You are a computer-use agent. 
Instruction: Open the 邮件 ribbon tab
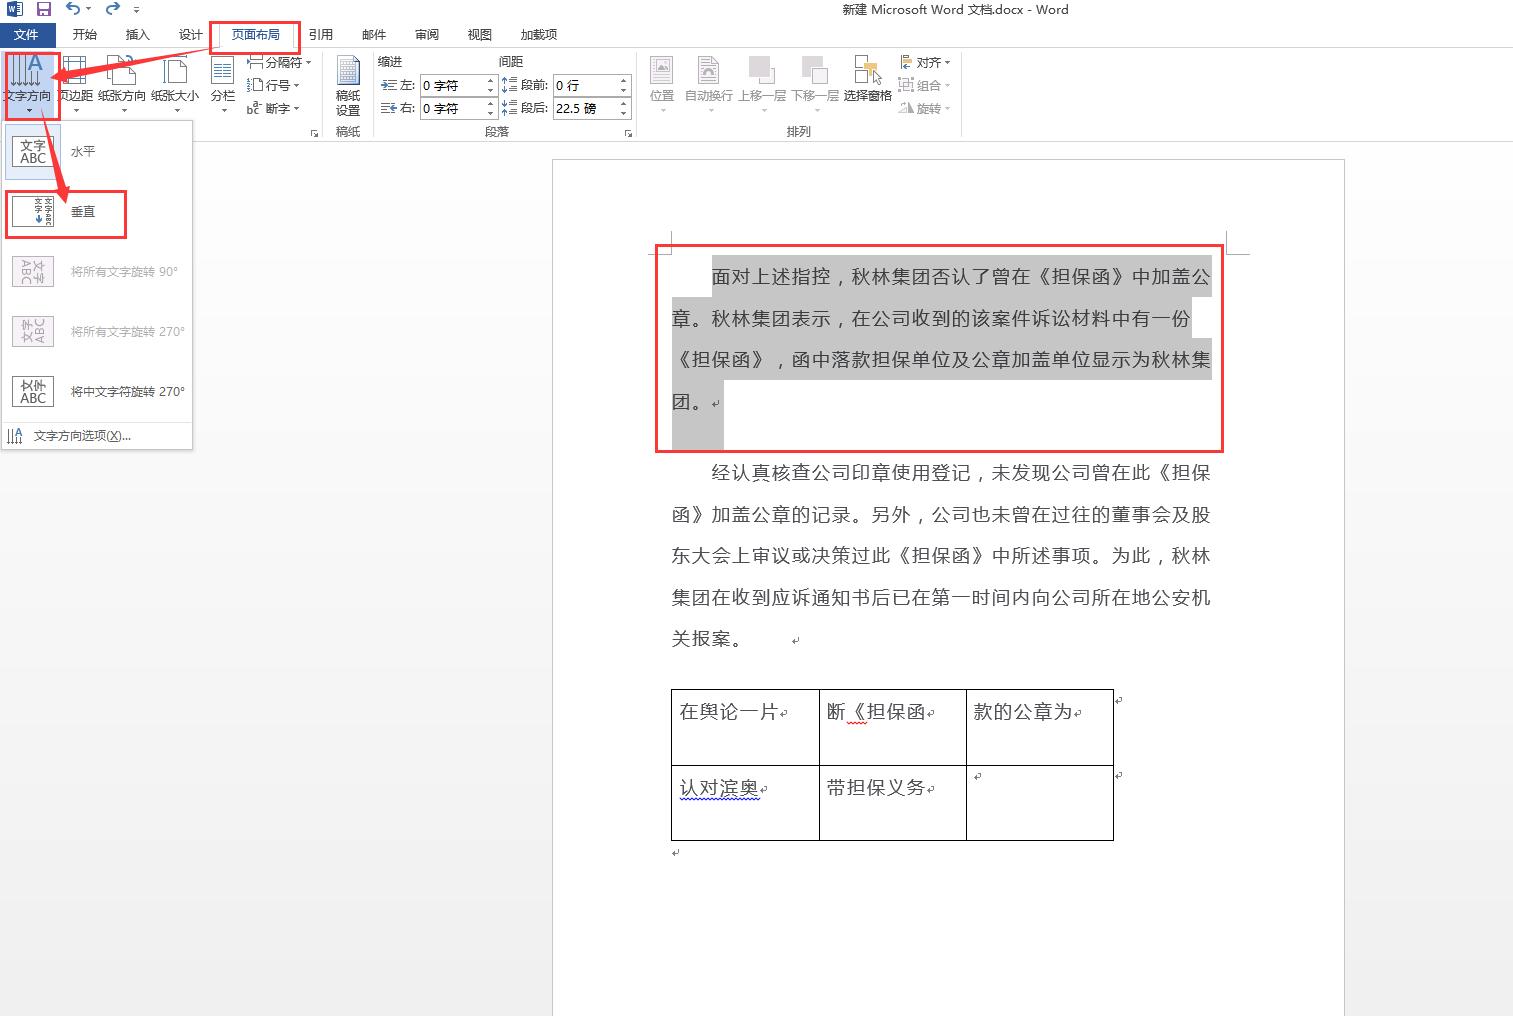pos(374,35)
